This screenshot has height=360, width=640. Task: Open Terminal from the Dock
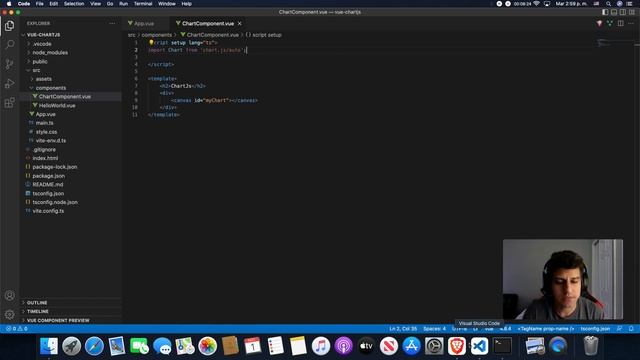point(502,346)
